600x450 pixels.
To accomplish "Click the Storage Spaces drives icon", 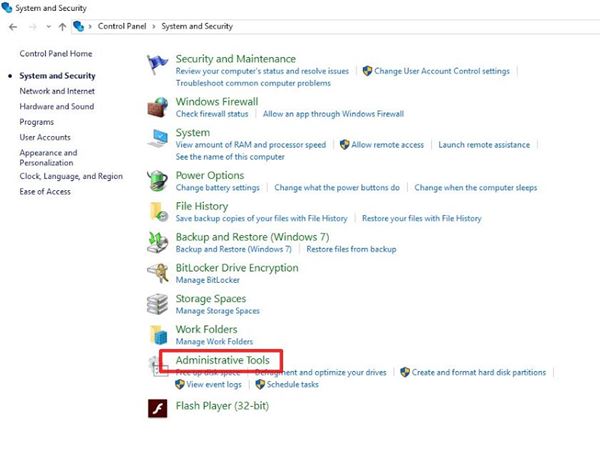I will click(157, 304).
